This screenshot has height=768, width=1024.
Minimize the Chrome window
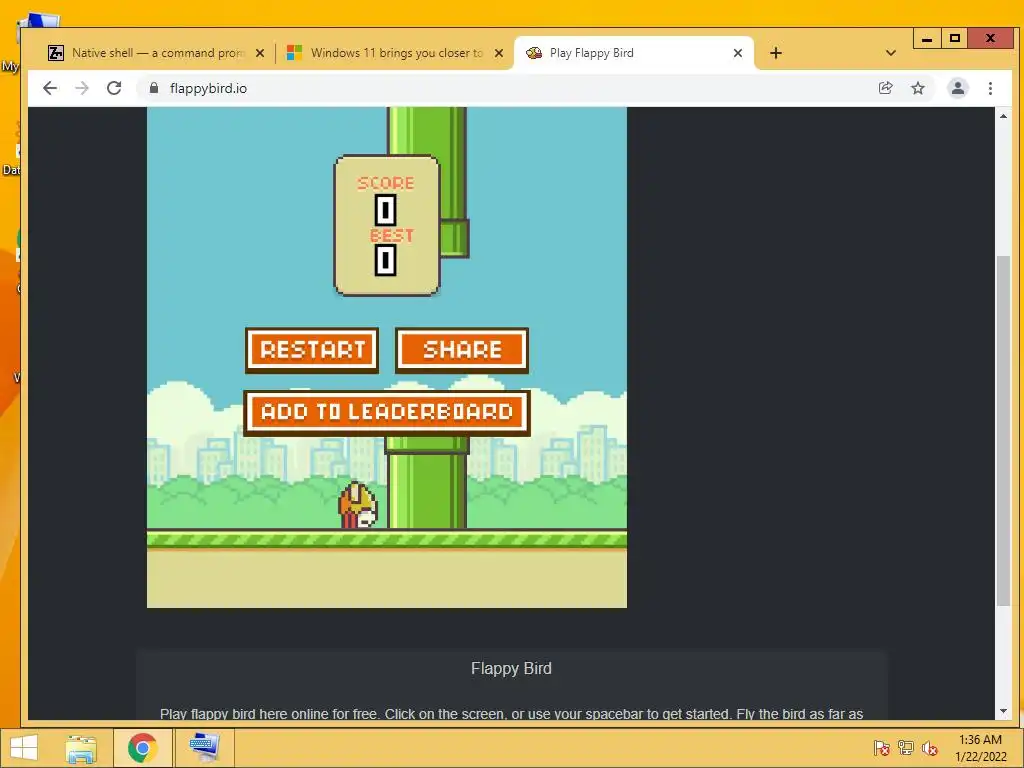(x=927, y=39)
